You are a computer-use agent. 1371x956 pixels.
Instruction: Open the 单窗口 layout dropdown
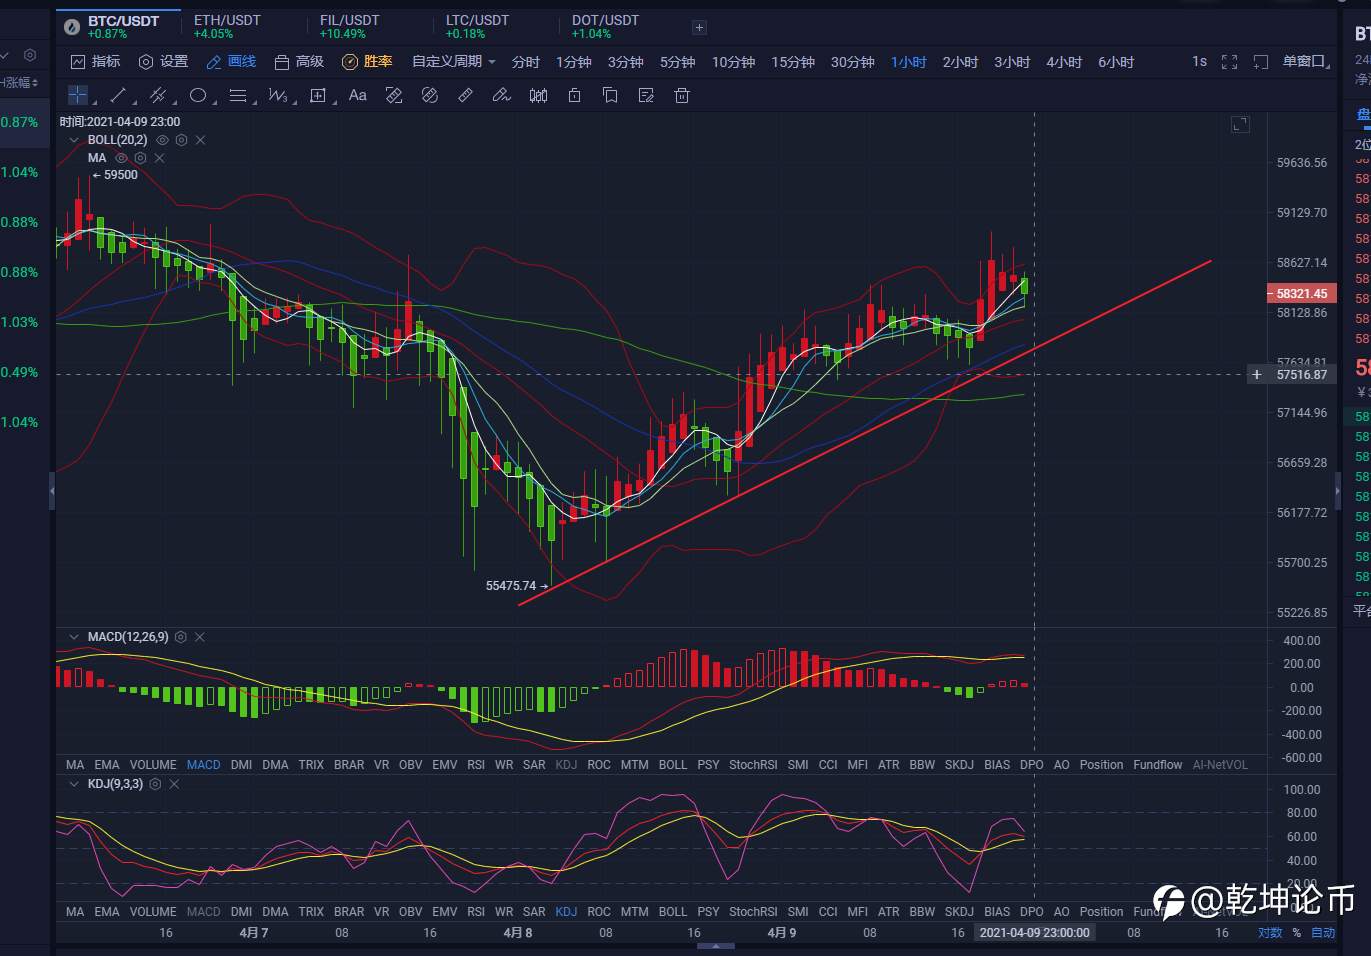(x=1308, y=62)
